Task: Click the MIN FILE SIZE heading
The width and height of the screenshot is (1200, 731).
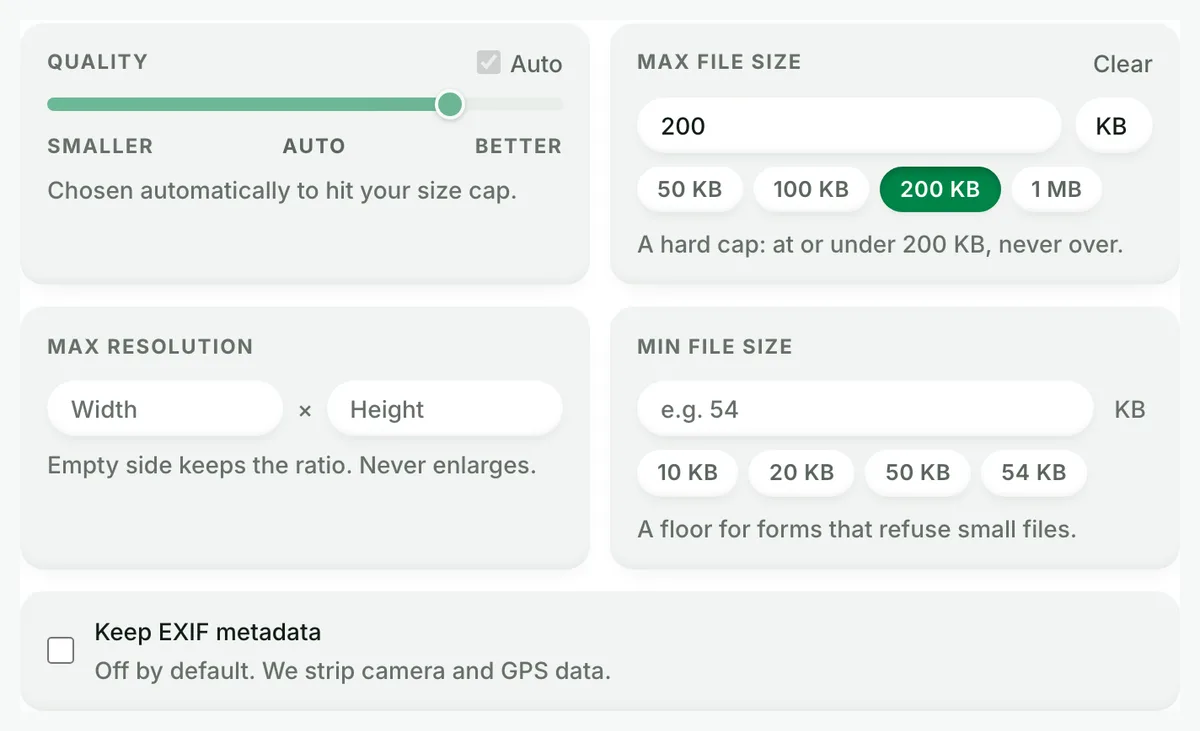Action: pyautogui.click(x=715, y=347)
